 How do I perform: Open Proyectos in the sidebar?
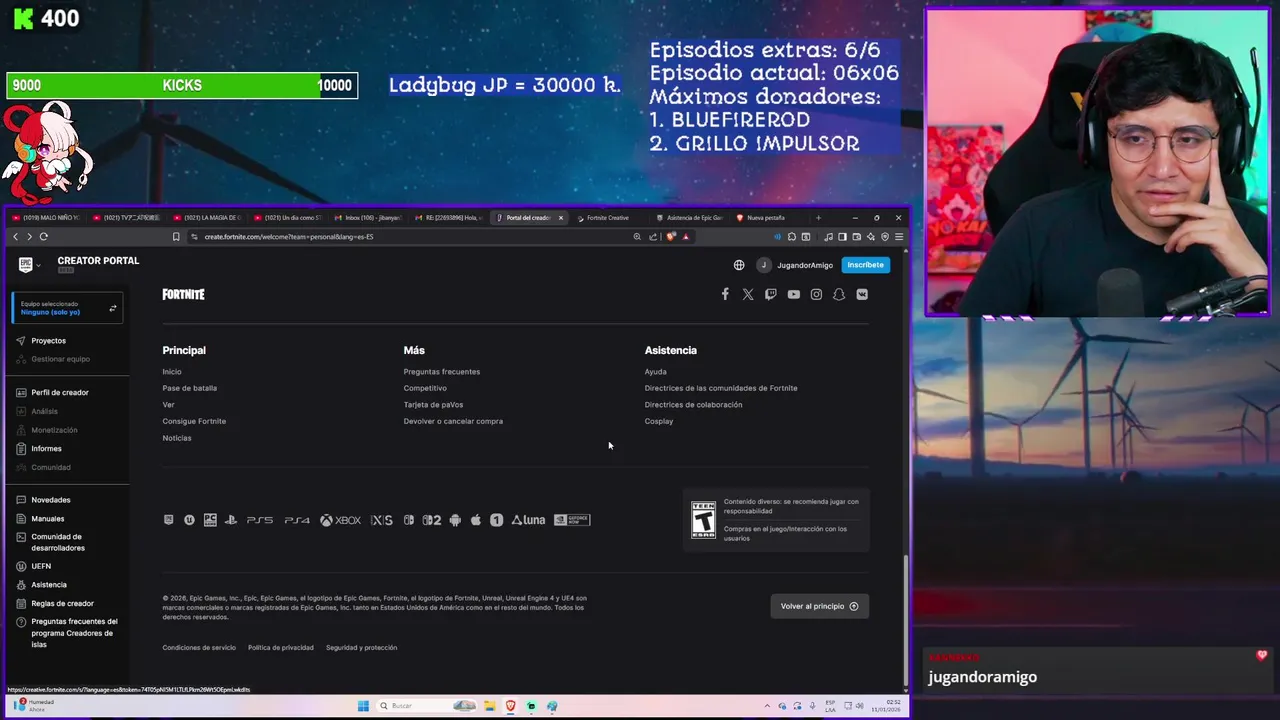(48, 341)
